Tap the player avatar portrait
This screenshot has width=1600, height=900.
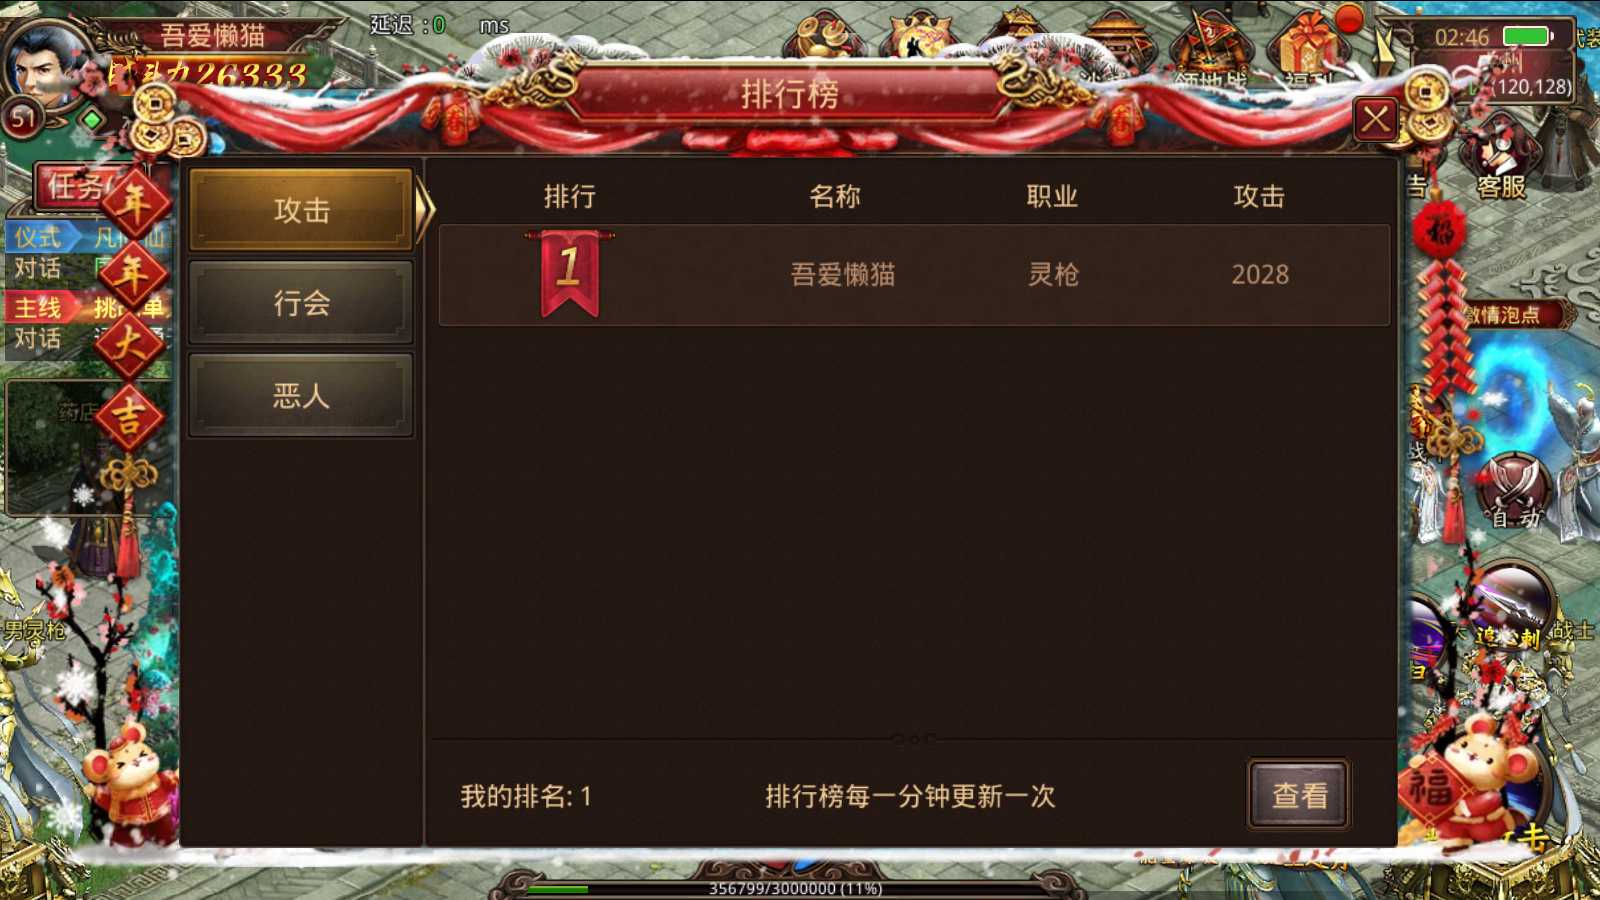pyautogui.click(x=45, y=62)
